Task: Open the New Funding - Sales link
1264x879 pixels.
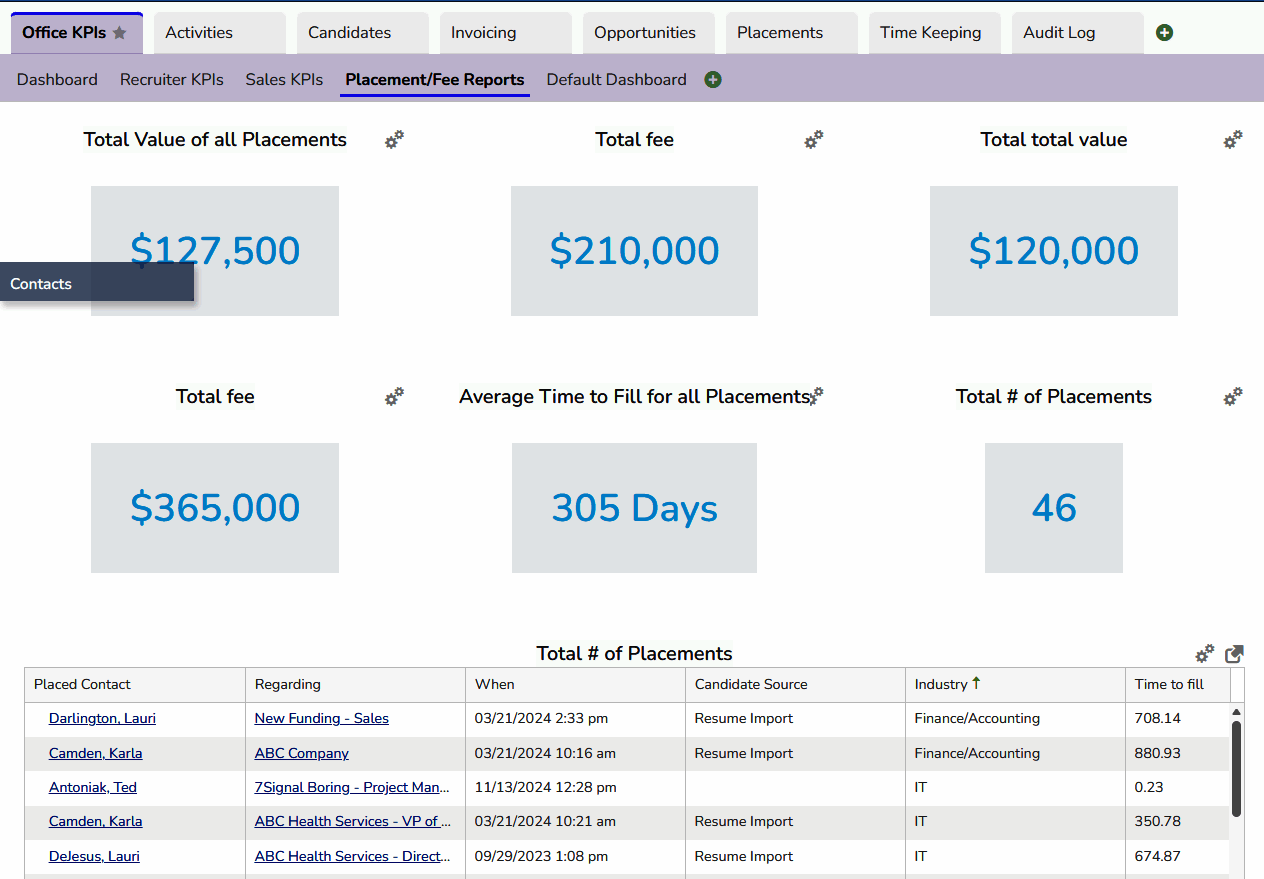Action: (321, 718)
